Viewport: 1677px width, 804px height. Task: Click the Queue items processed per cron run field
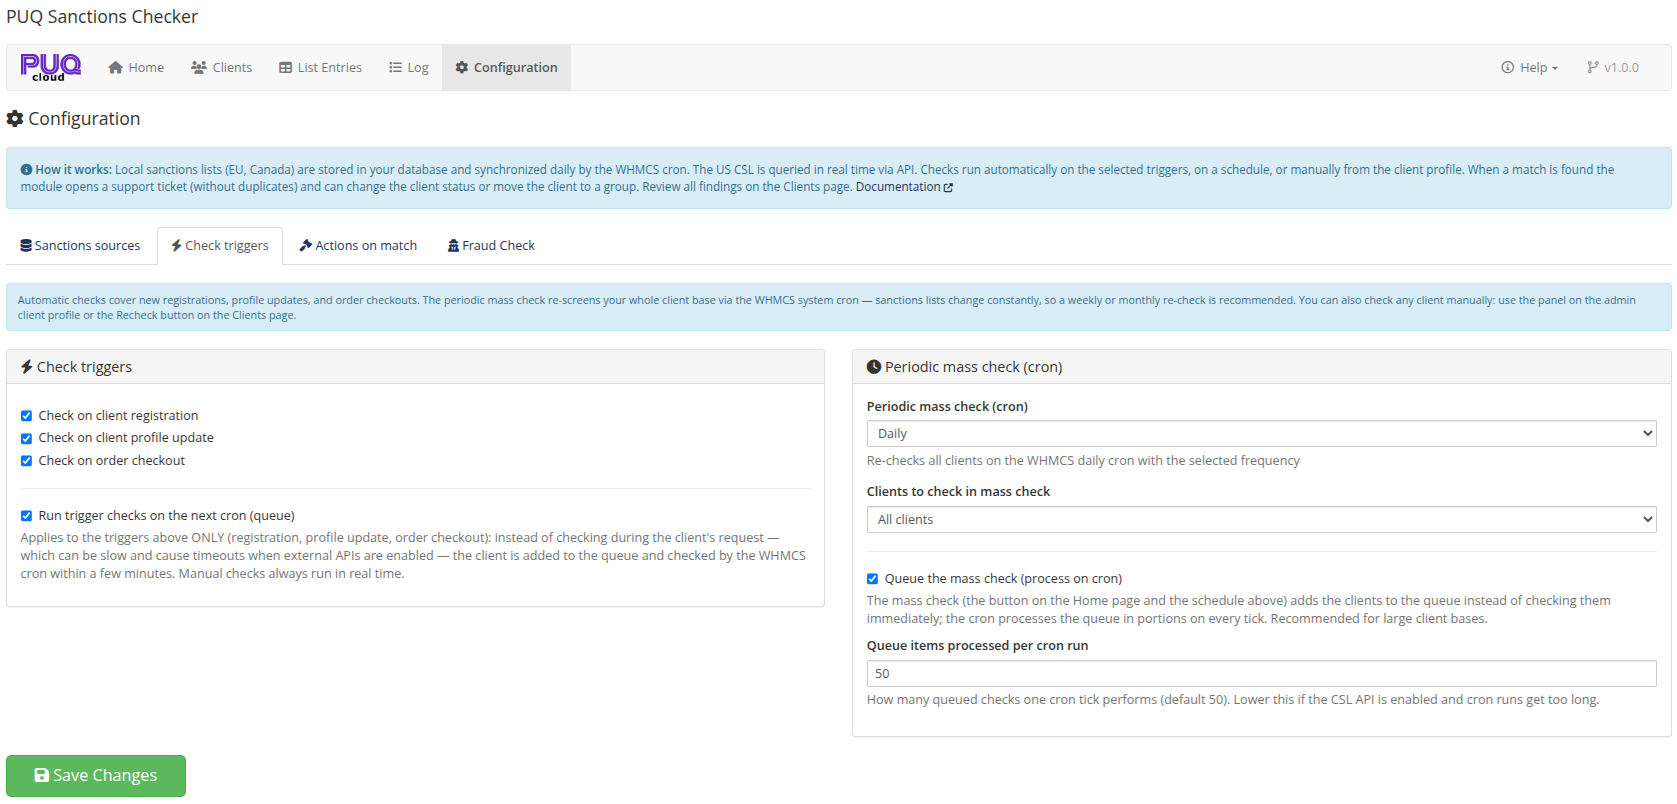(x=1261, y=673)
